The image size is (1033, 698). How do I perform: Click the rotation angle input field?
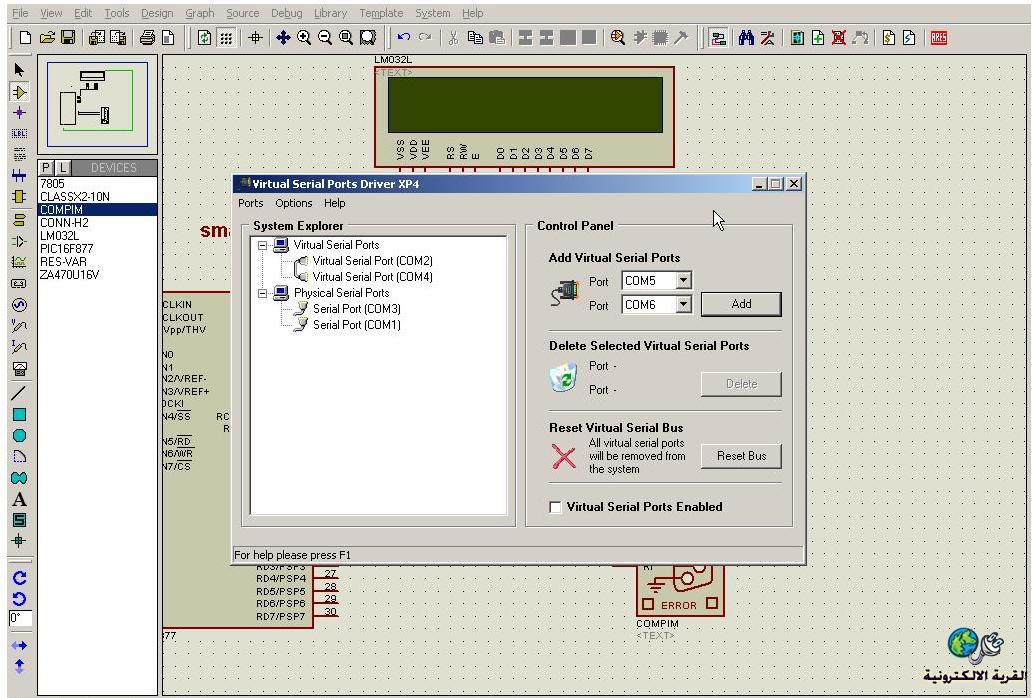click(x=20, y=618)
